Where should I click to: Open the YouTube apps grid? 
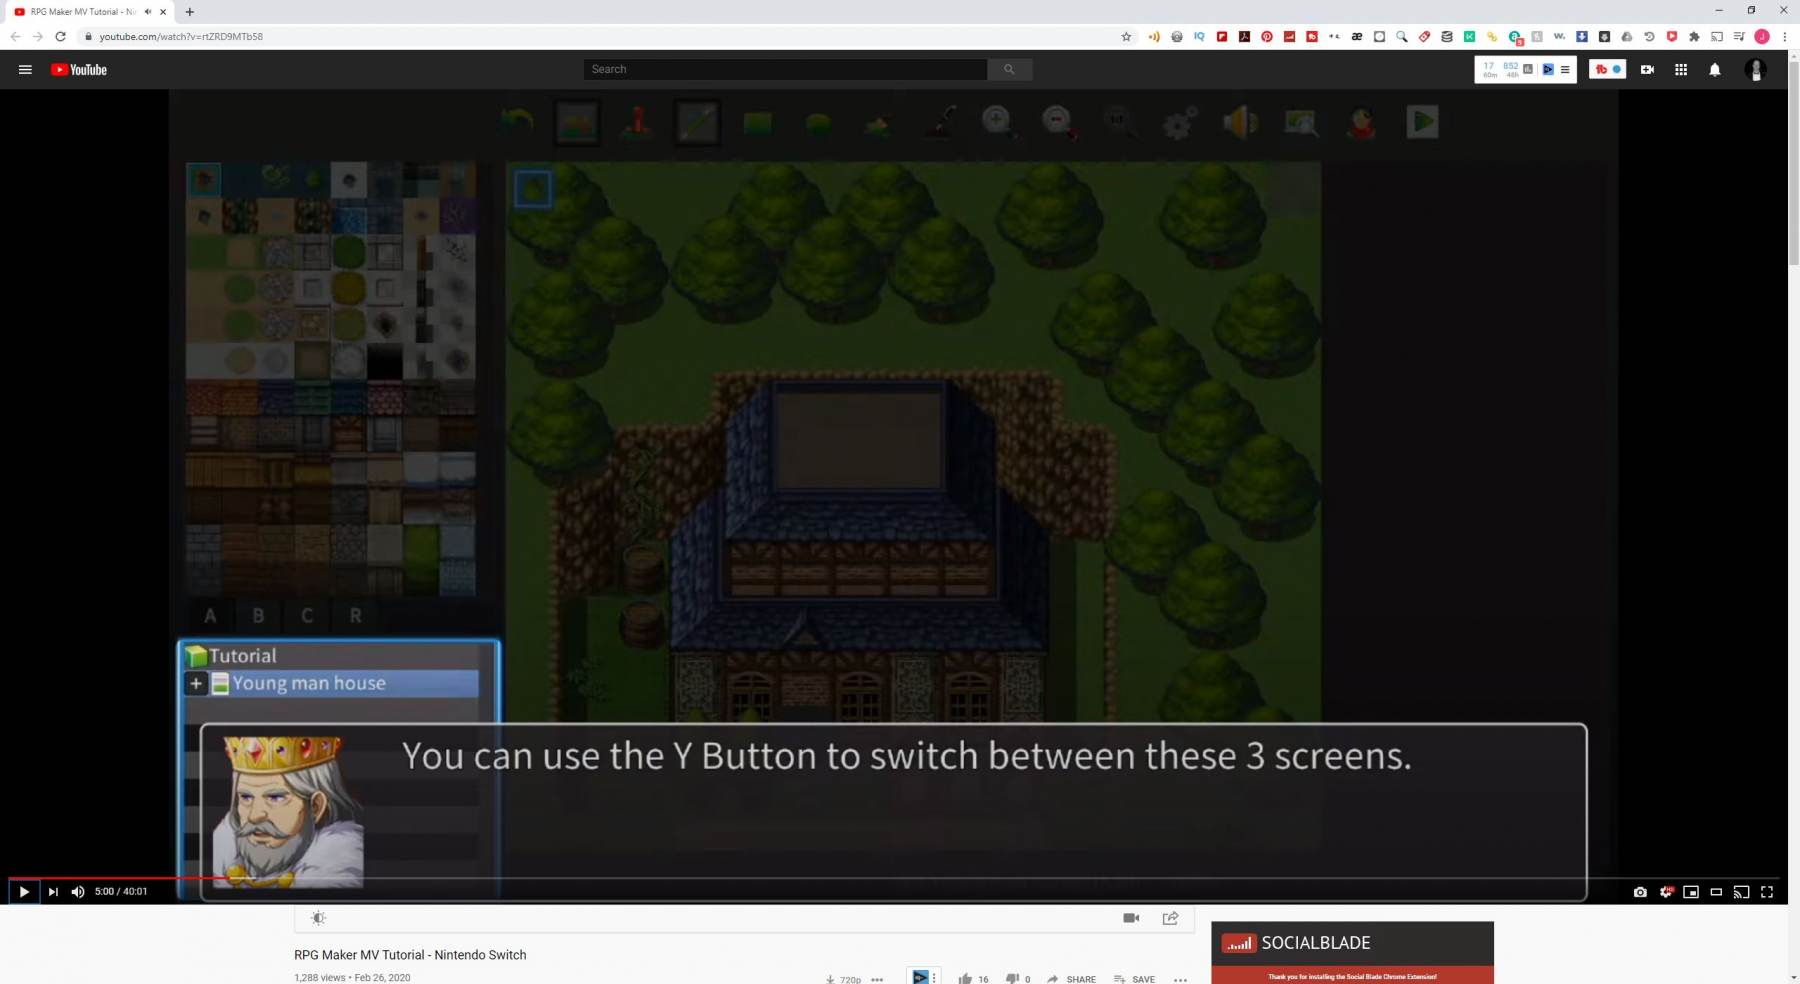tap(1681, 70)
